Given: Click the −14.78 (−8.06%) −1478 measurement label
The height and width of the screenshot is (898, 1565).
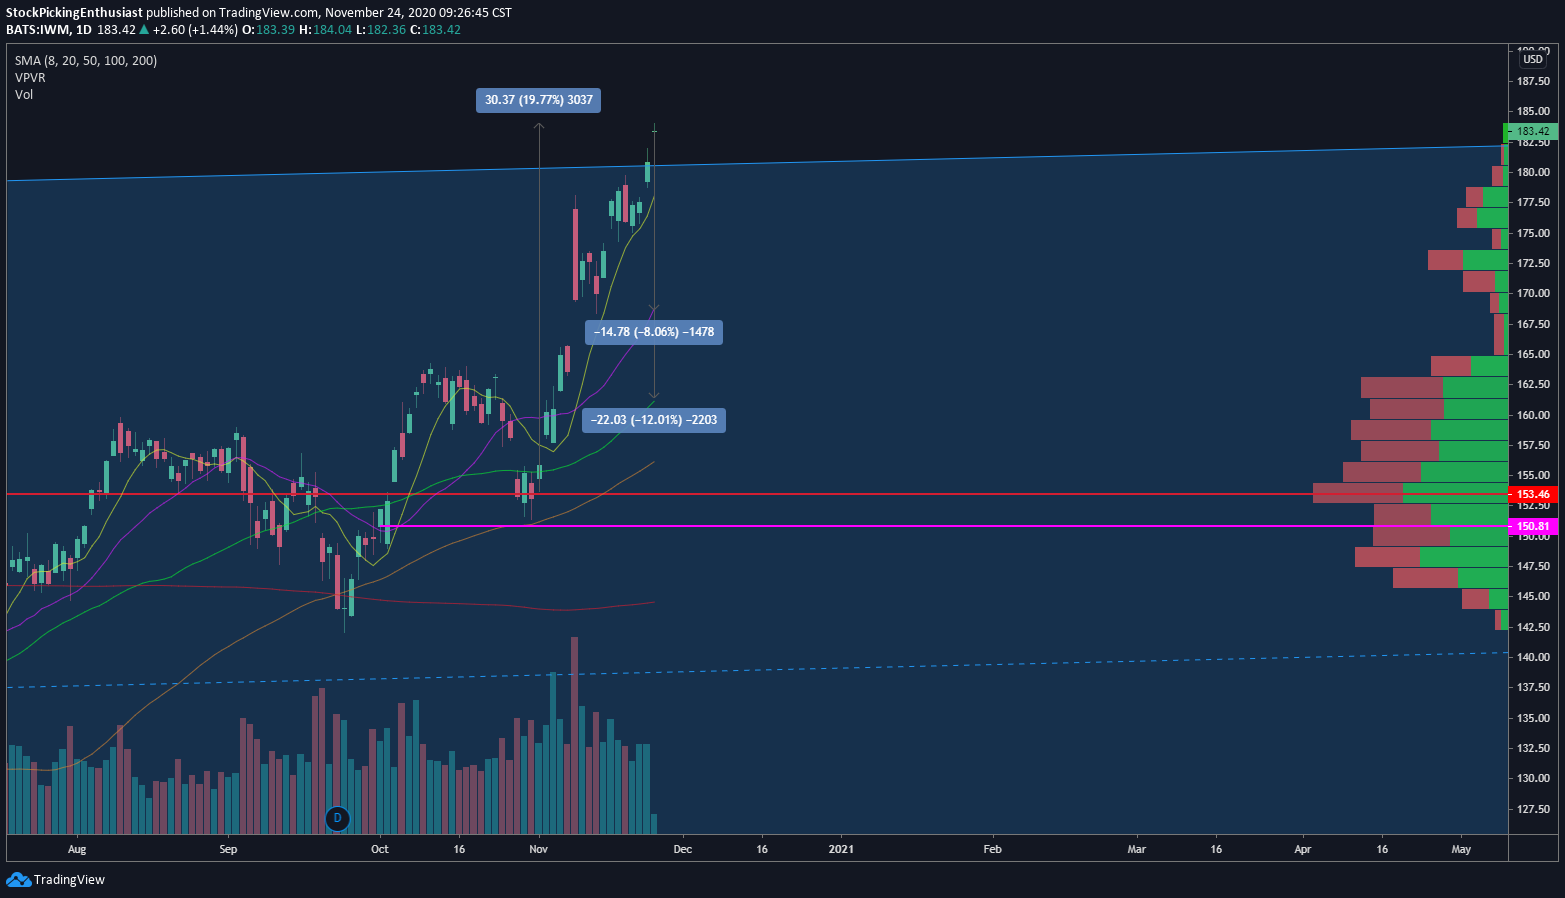Looking at the screenshot, I should (654, 332).
